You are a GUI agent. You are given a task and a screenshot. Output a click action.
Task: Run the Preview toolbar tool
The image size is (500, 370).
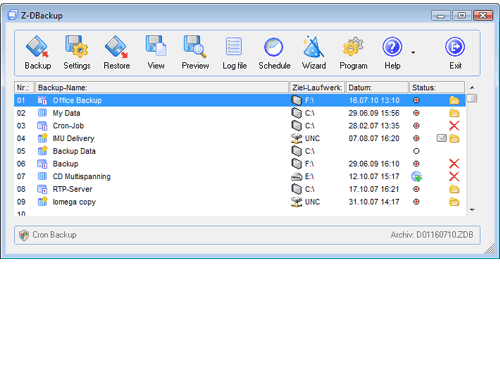(195, 53)
